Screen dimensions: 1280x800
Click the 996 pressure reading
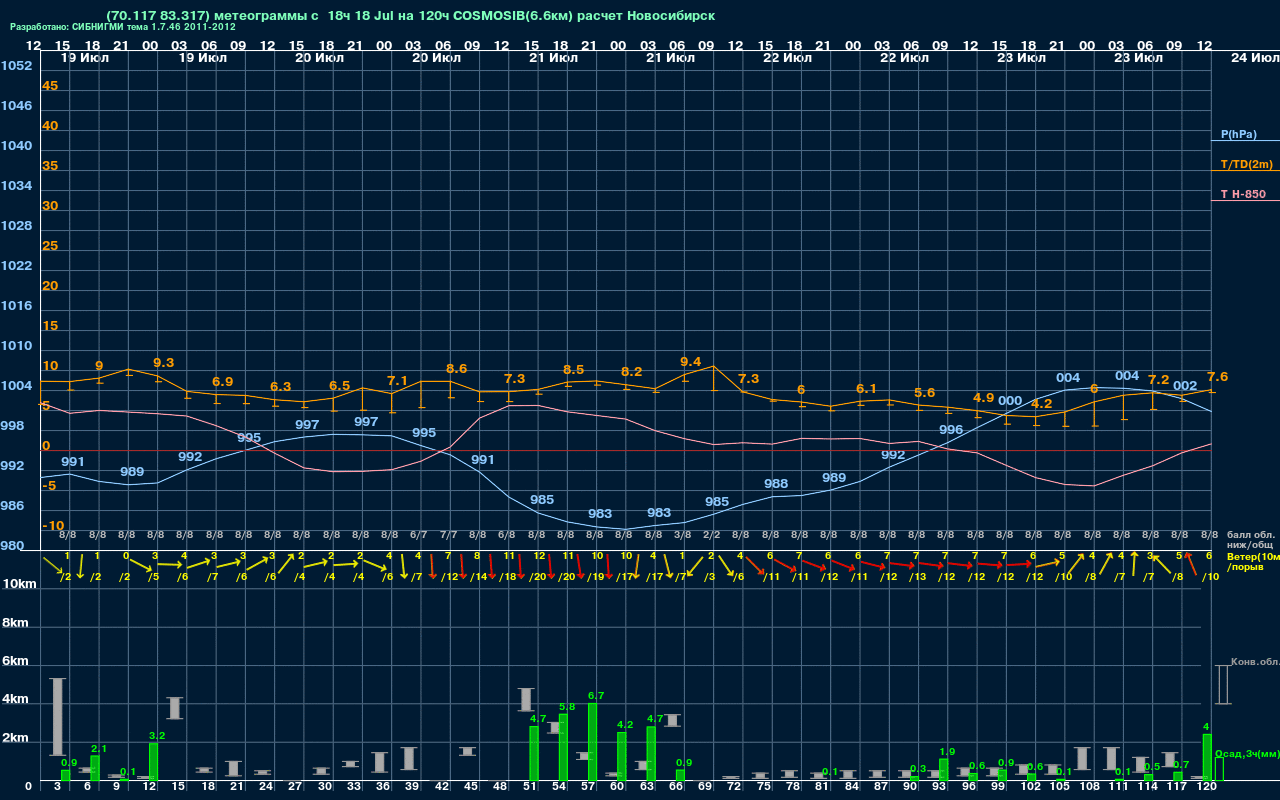(951, 430)
